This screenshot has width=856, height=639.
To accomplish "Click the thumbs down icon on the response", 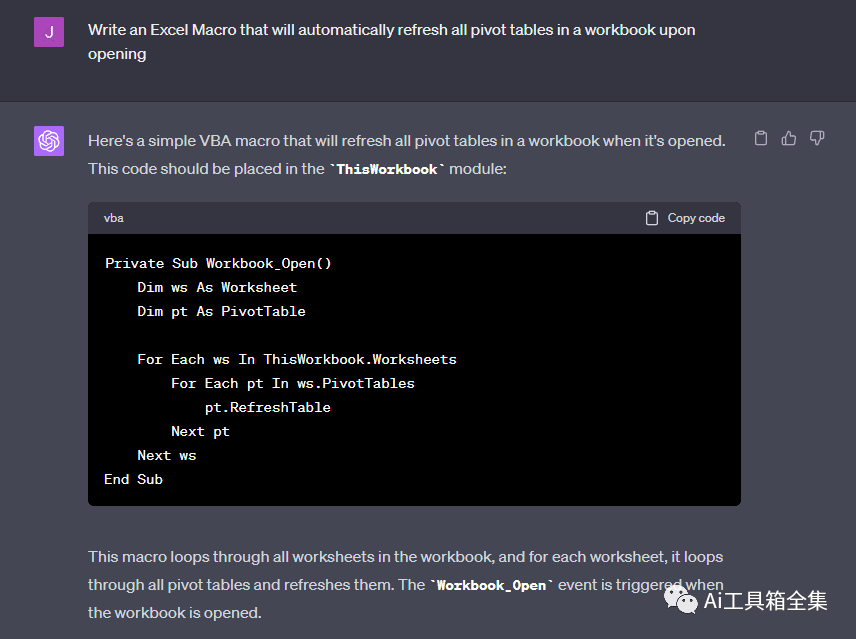I will (817, 138).
